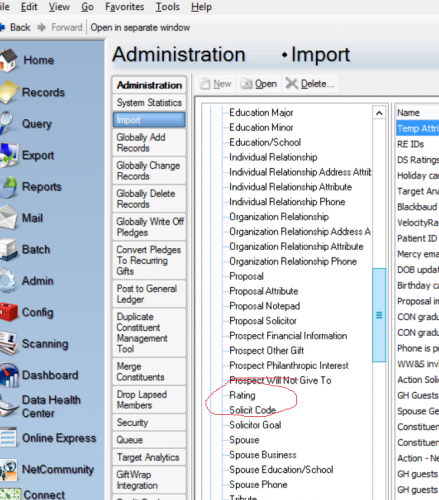The image size is (439, 500).
Task: Open the Data Health Center icon
Action: point(8,406)
